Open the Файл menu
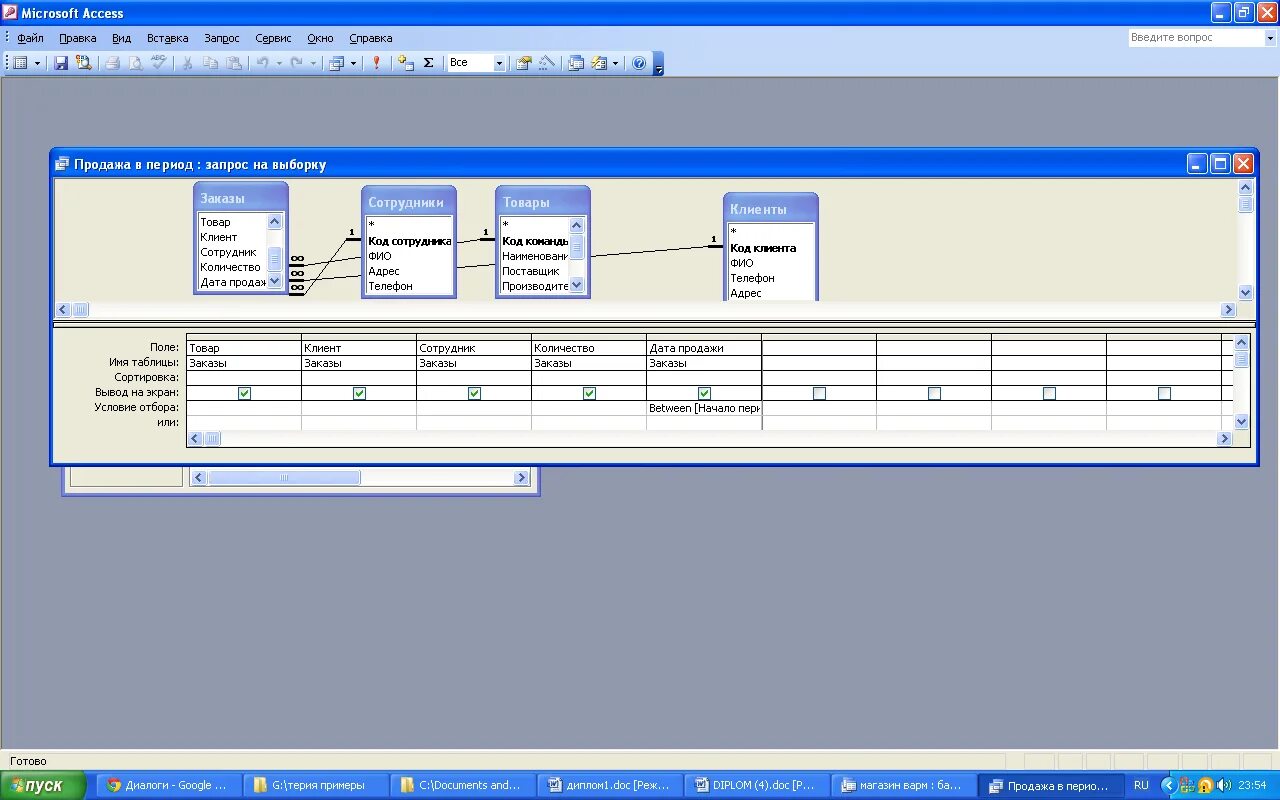1280x800 pixels. pyautogui.click(x=30, y=38)
